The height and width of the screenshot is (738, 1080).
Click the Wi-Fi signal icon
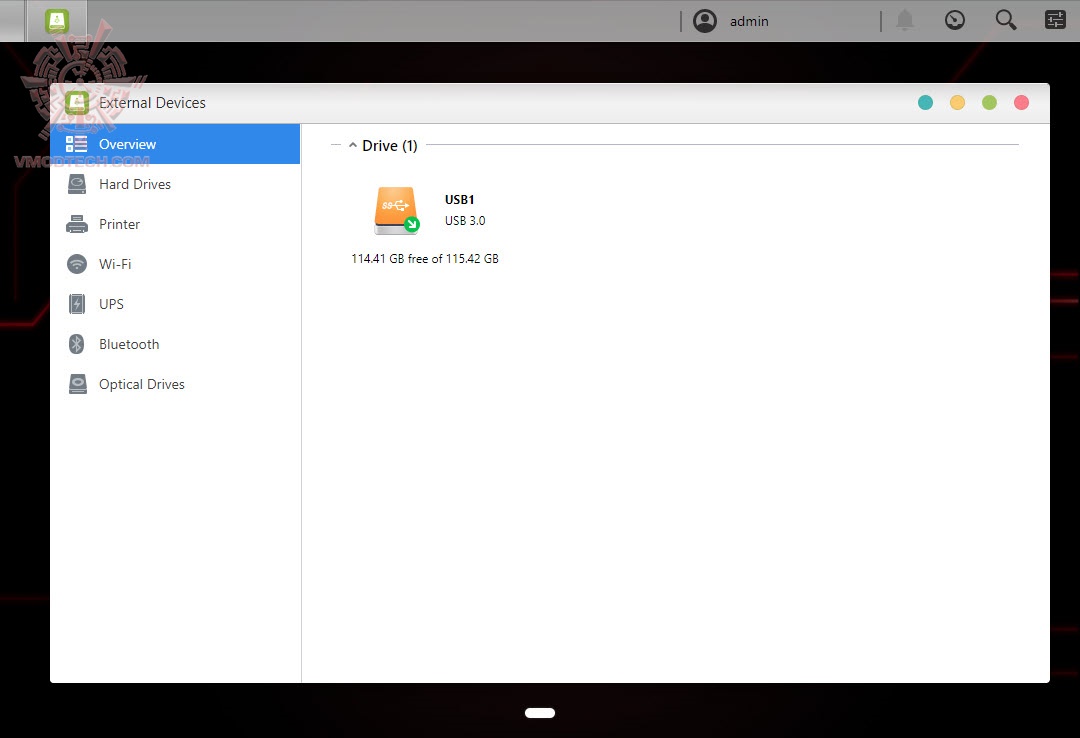pyautogui.click(x=77, y=264)
